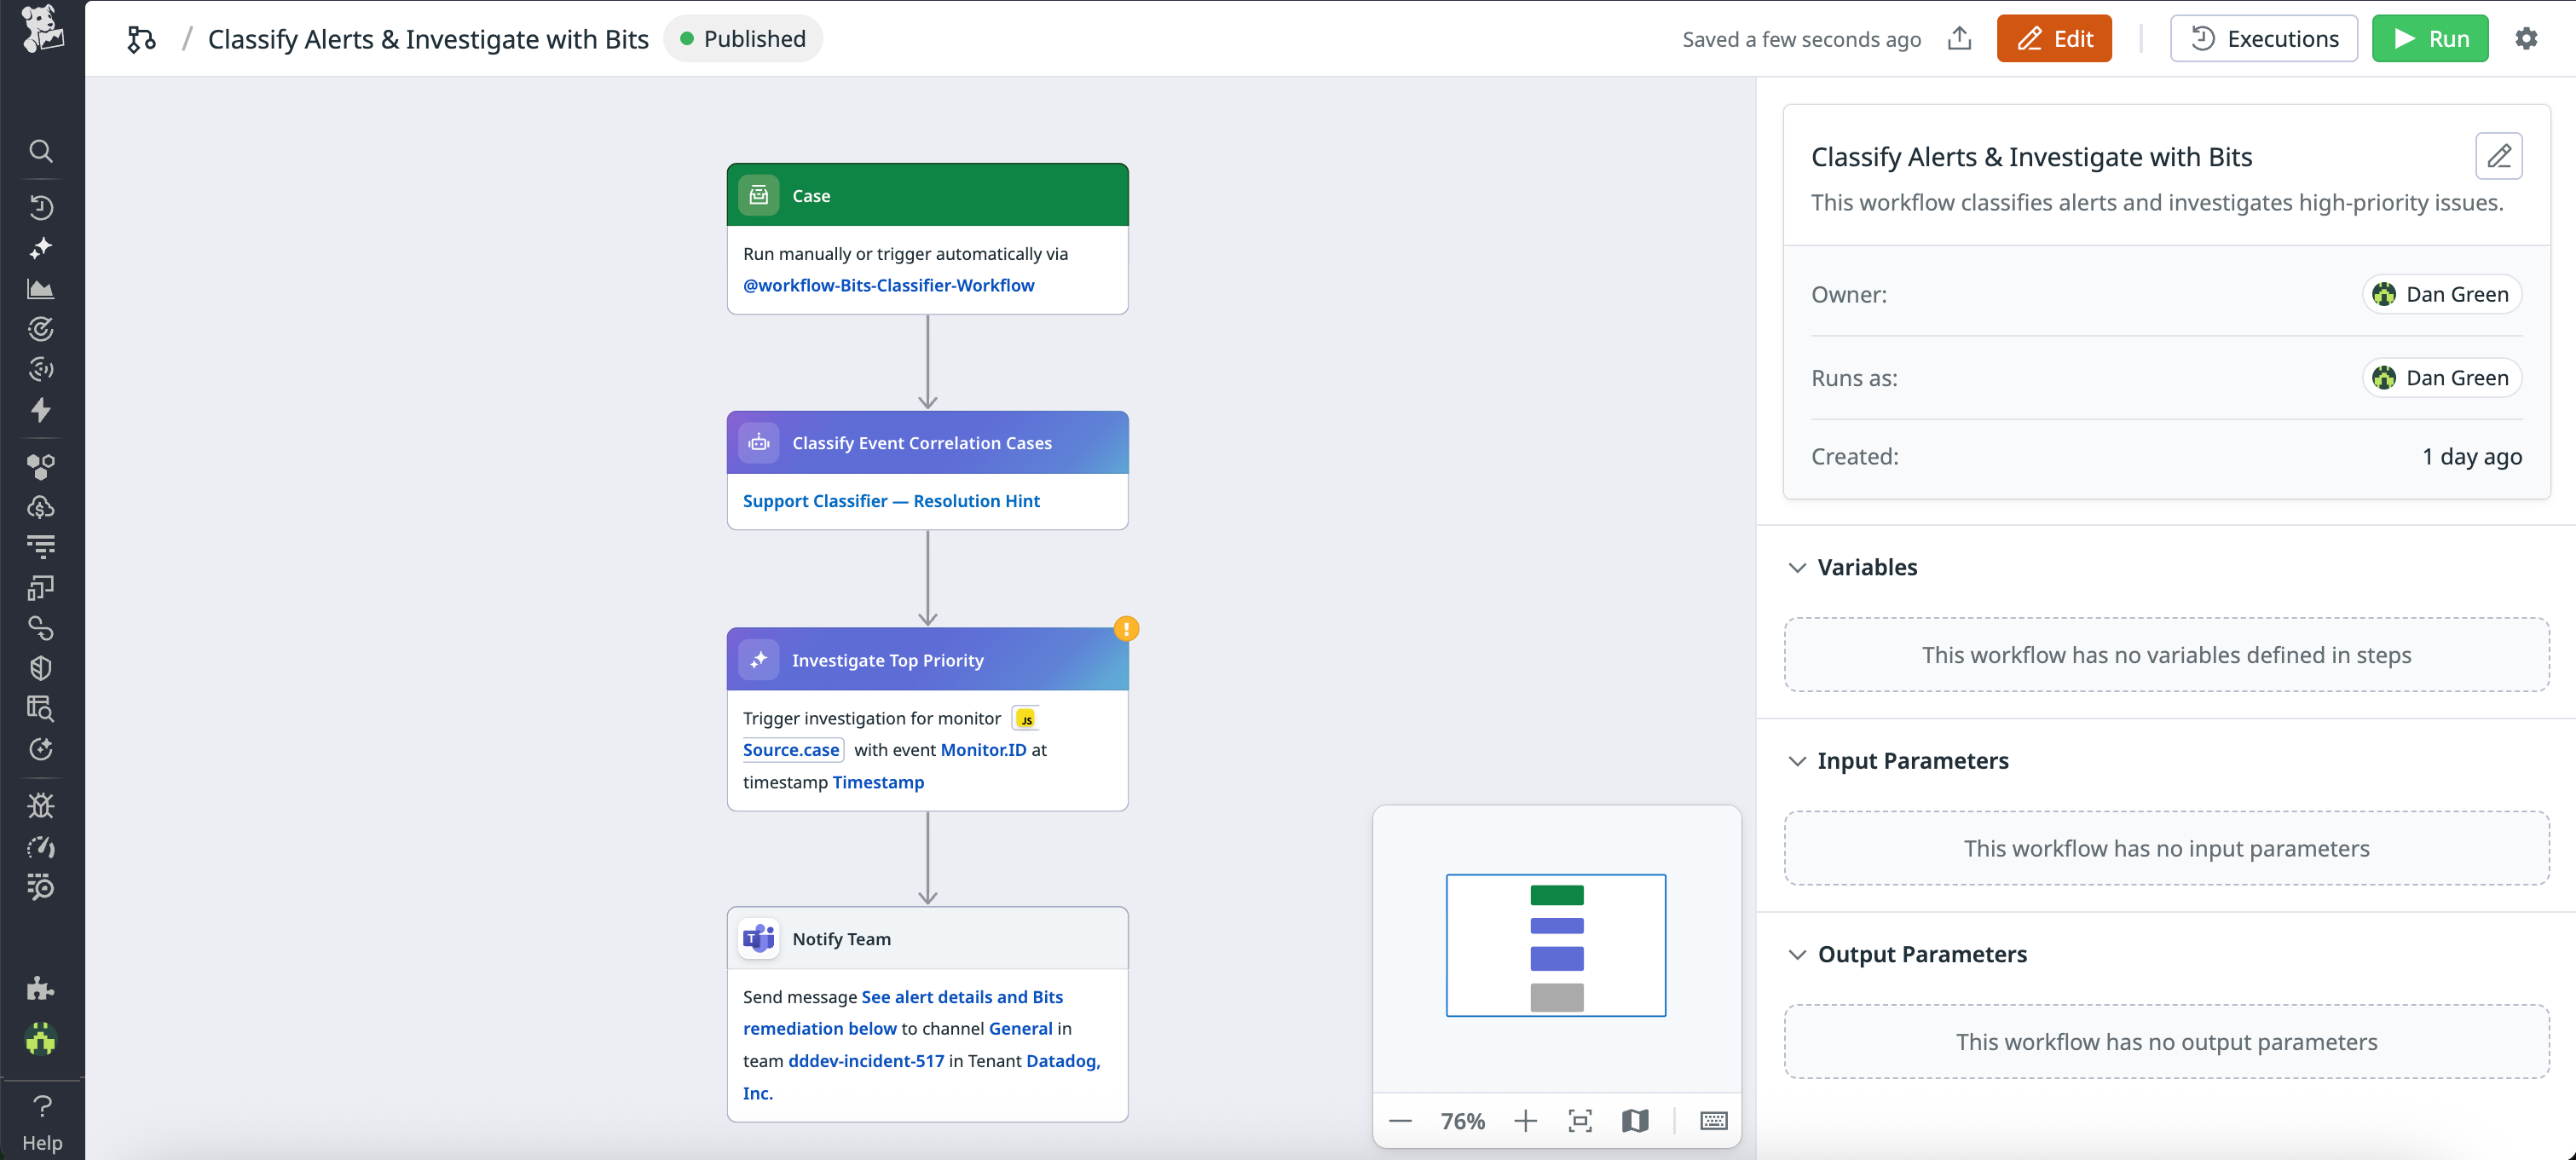Click the share/export icon next to Saved status
Viewport: 2576px width, 1160px height.
pos(1960,38)
